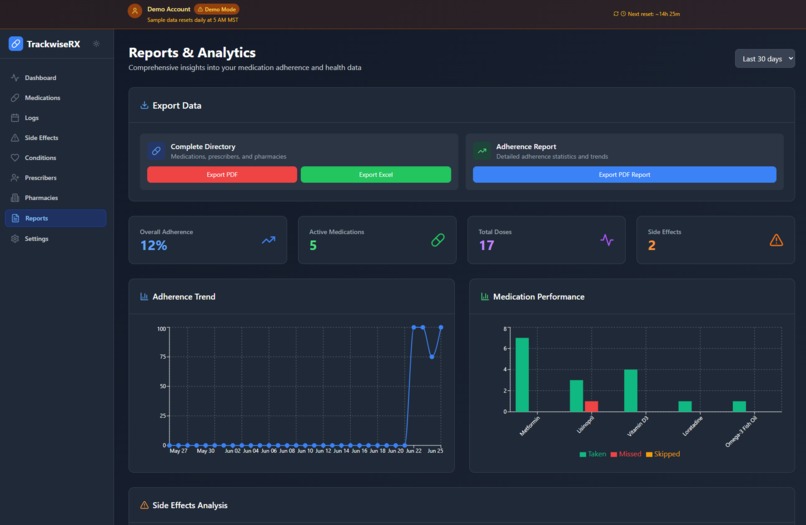Click the Conditions heart icon

click(15, 158)
